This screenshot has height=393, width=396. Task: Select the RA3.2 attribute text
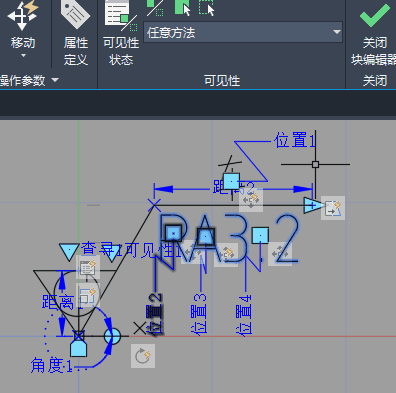click(x=229, y=239)
